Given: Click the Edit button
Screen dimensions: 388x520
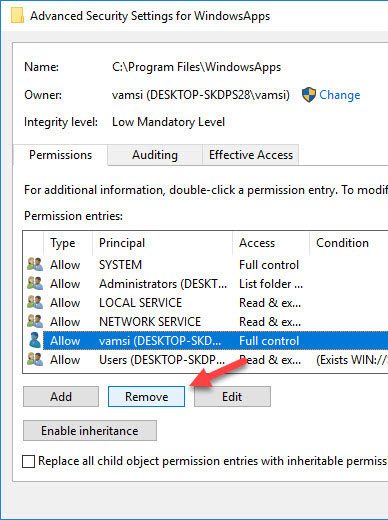Looking at the screenshot, I should 232,397.
